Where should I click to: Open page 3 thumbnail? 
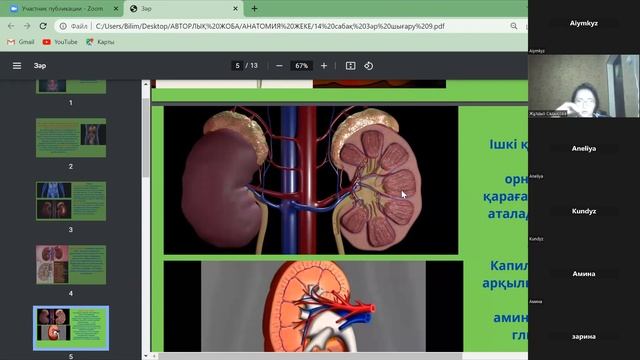click(x=71, y=201)
